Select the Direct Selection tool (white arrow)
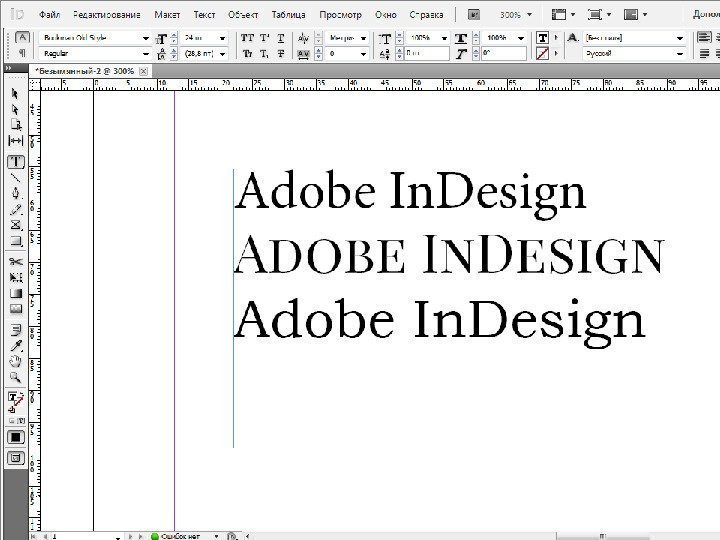This screenshot has height=540, width=720. click(15, 109)
